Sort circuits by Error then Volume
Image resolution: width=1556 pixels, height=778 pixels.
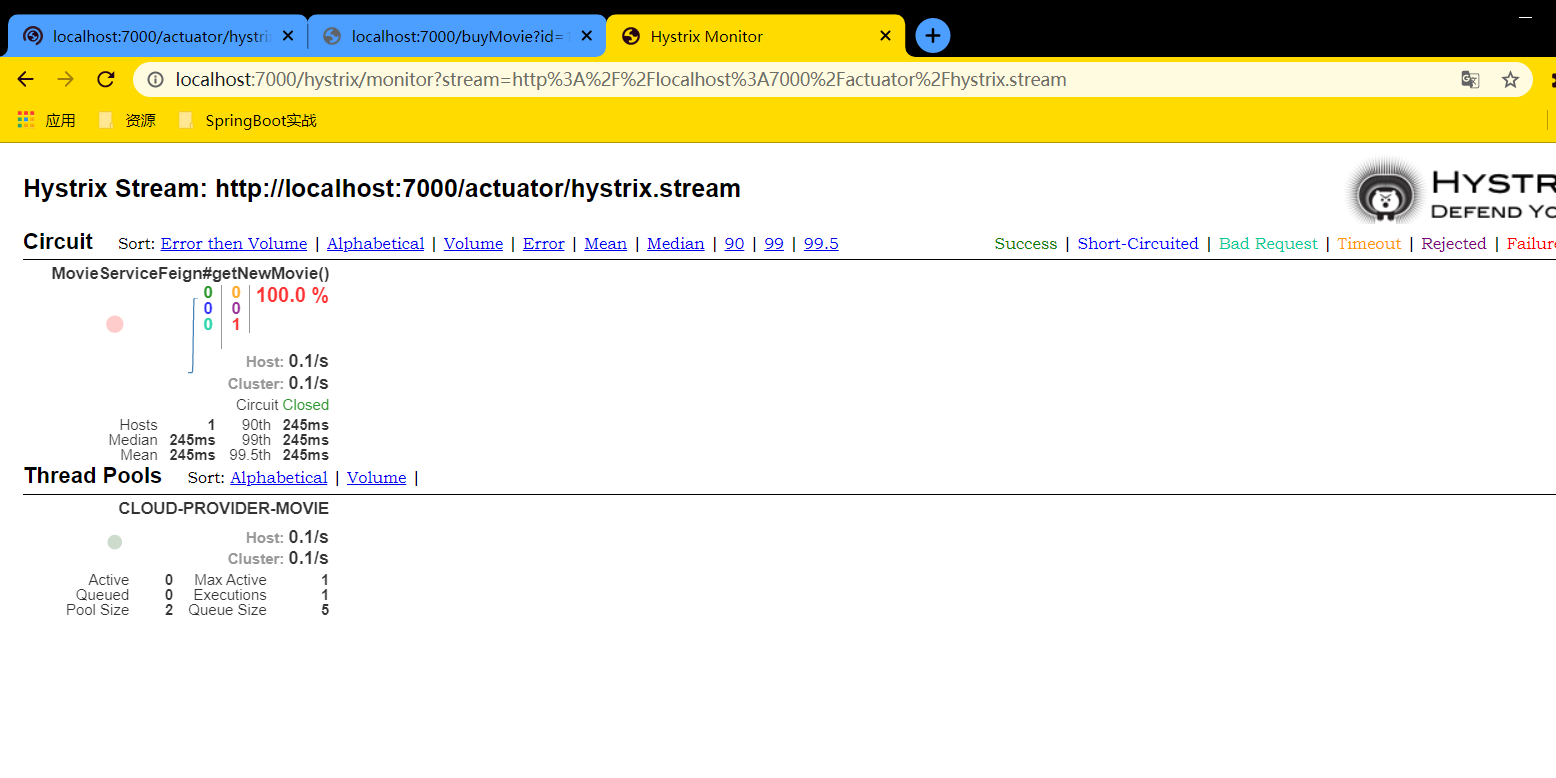click(x=234, y=244)
